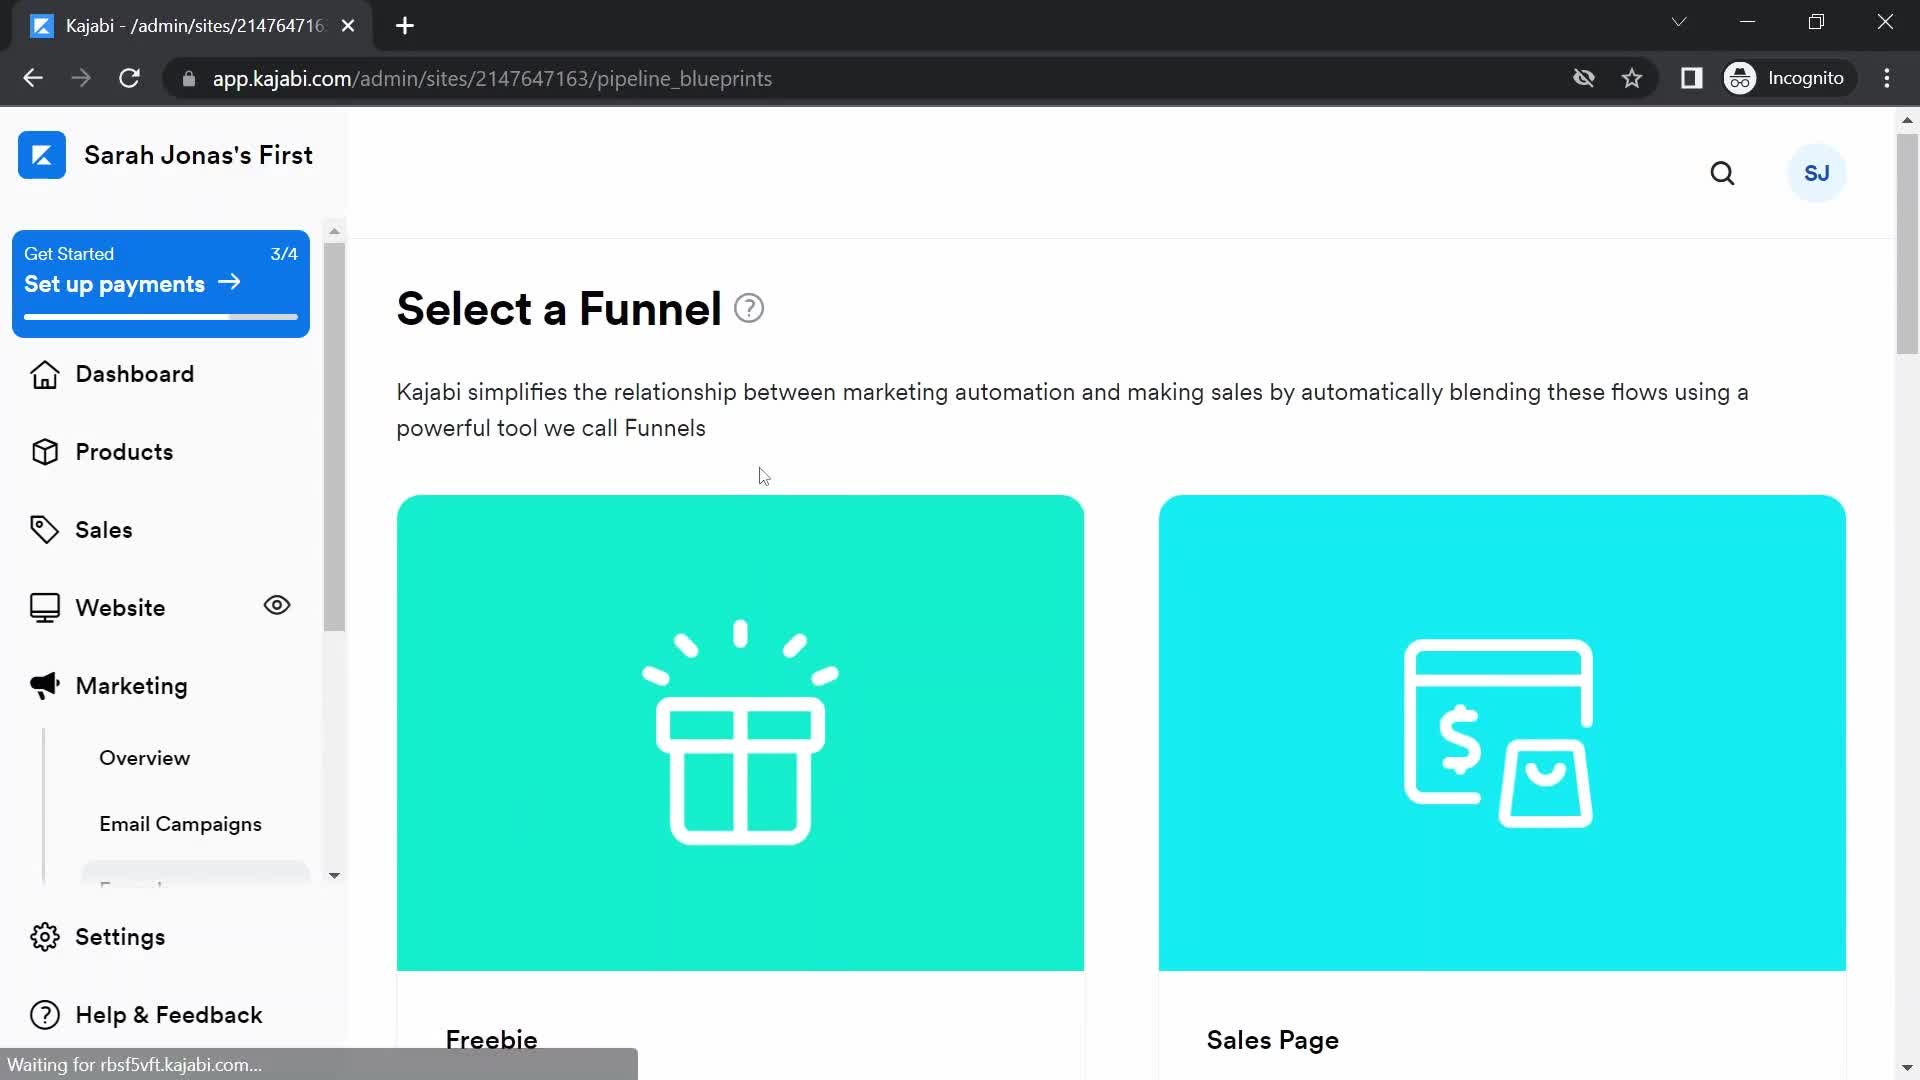The image size is (1920, 1080).
Task: Click the Incognito profile icon
Action: [1740, 78]
